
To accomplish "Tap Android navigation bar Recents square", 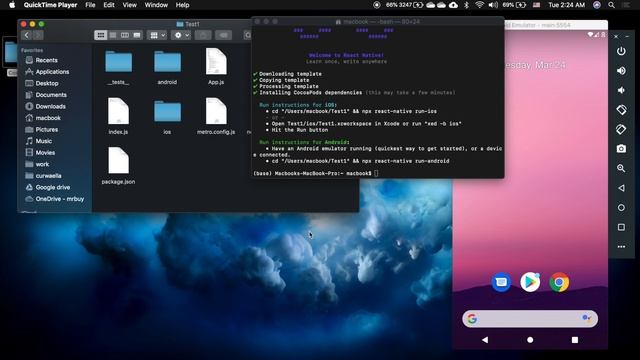I will 575,340.
